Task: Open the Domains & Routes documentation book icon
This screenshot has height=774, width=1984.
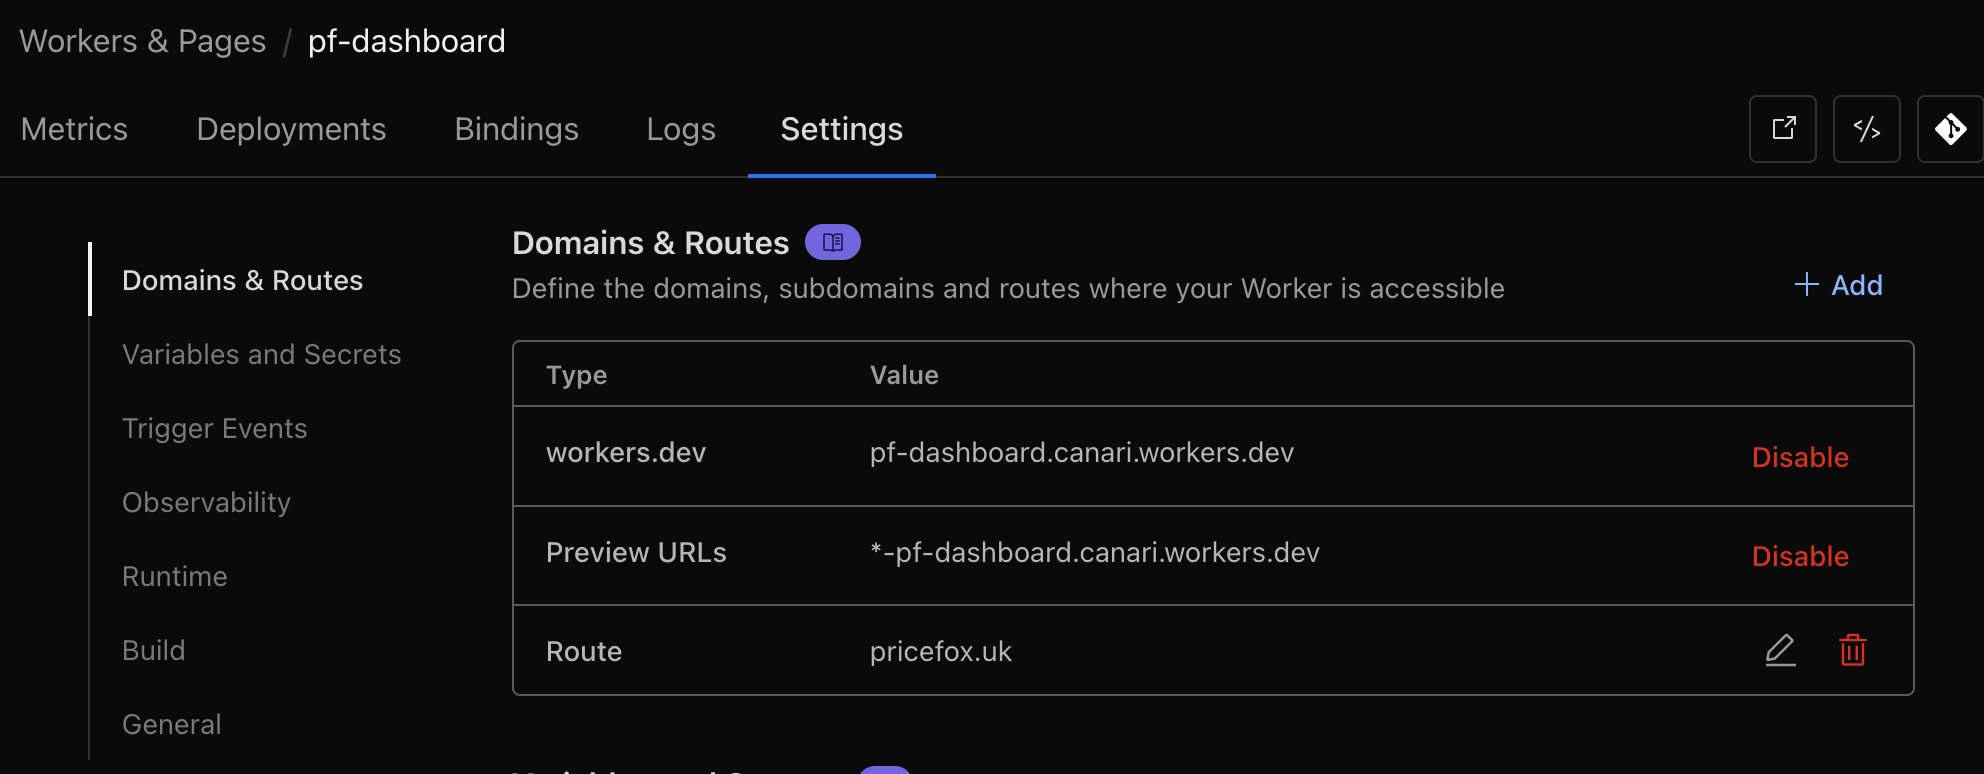Action: click(x=832, y=242)
